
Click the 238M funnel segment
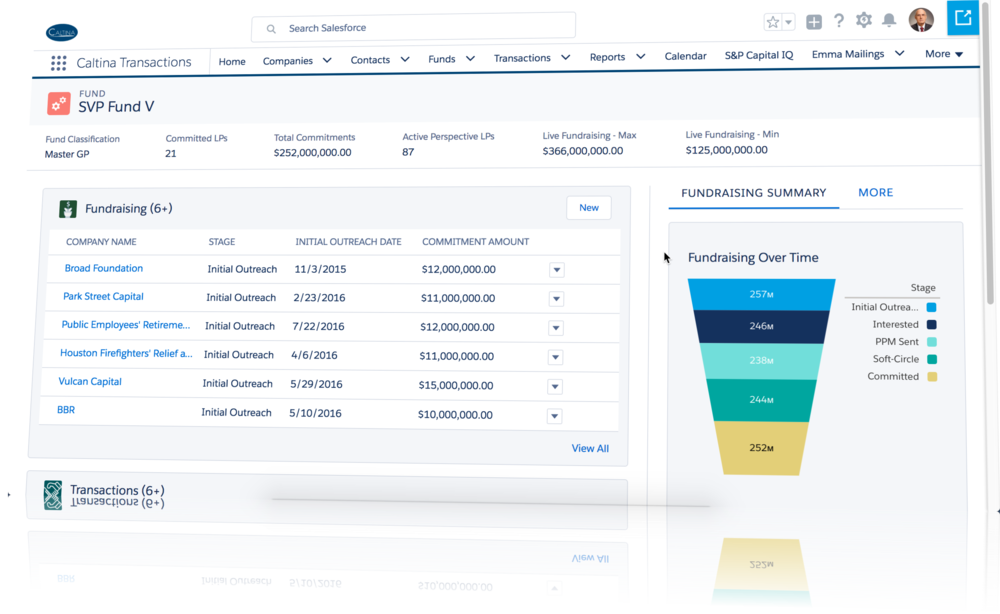point(761,361)
